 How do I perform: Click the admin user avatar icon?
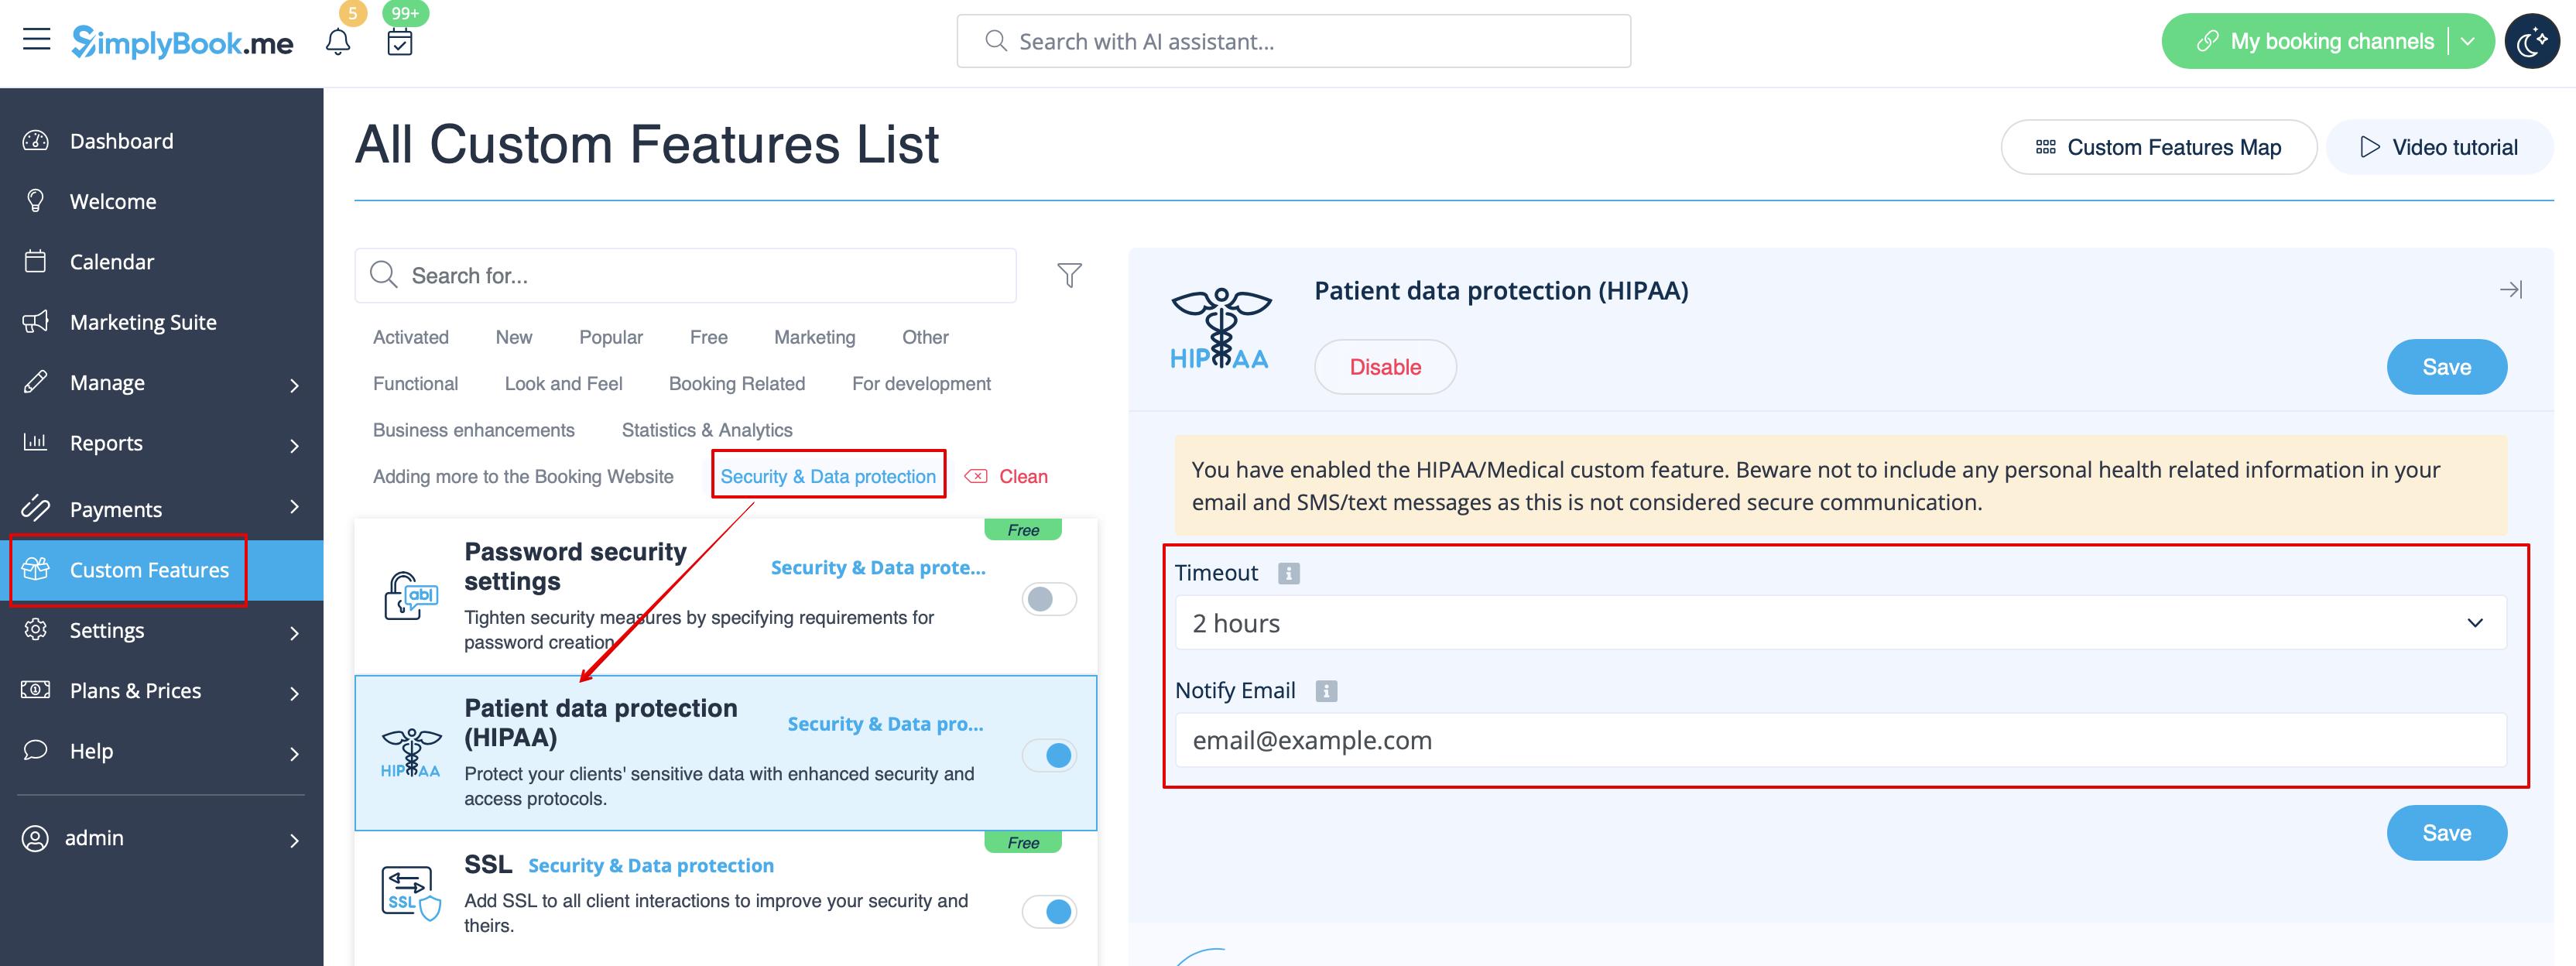(x=35, y=838)
